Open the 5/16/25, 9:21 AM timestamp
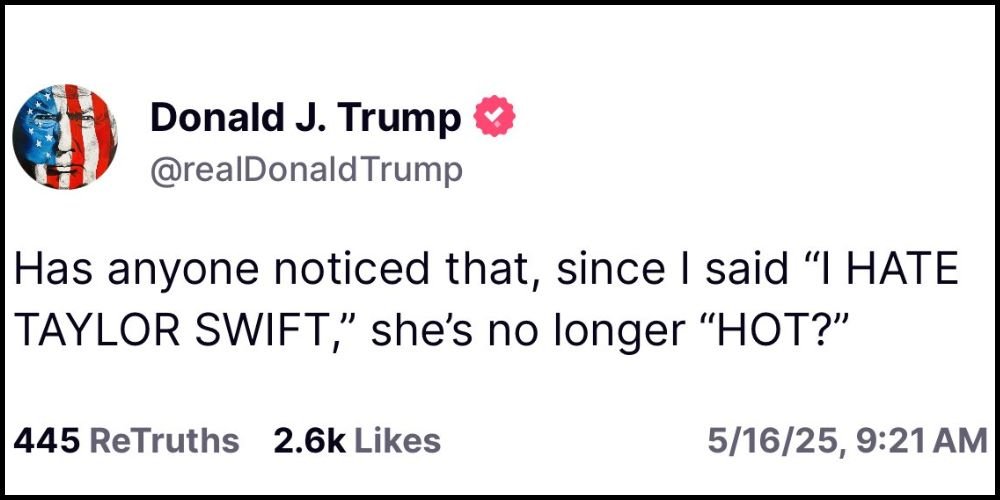This screenshot has width=1000, height=500. click(848, 441)
